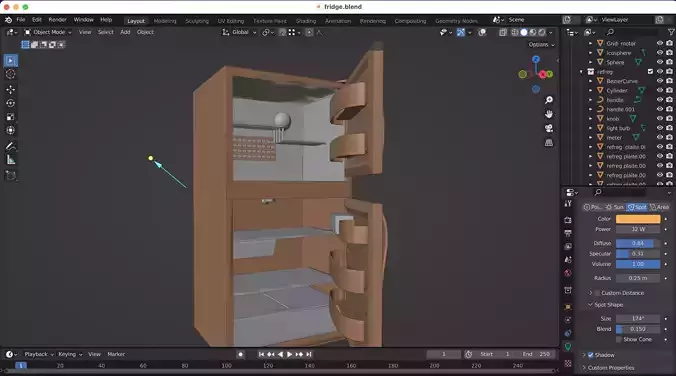The width and height of the screenshot is (676, 376).
Task: Select the Transform tool
Action: pyautogui.click(x=10, y=130)
